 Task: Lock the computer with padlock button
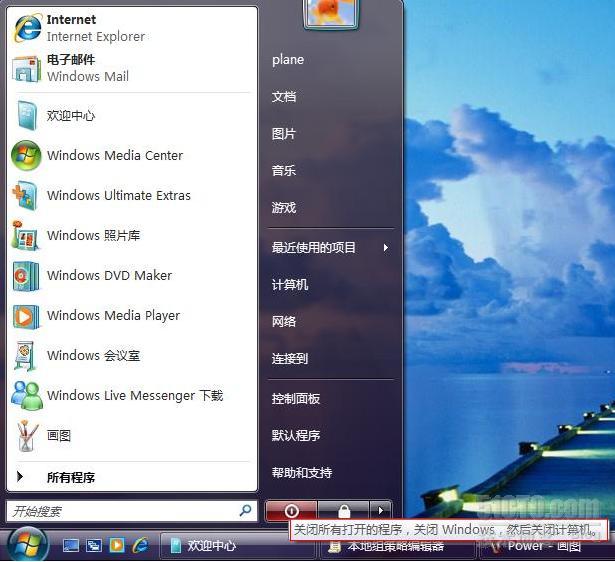tap(344, 511)
